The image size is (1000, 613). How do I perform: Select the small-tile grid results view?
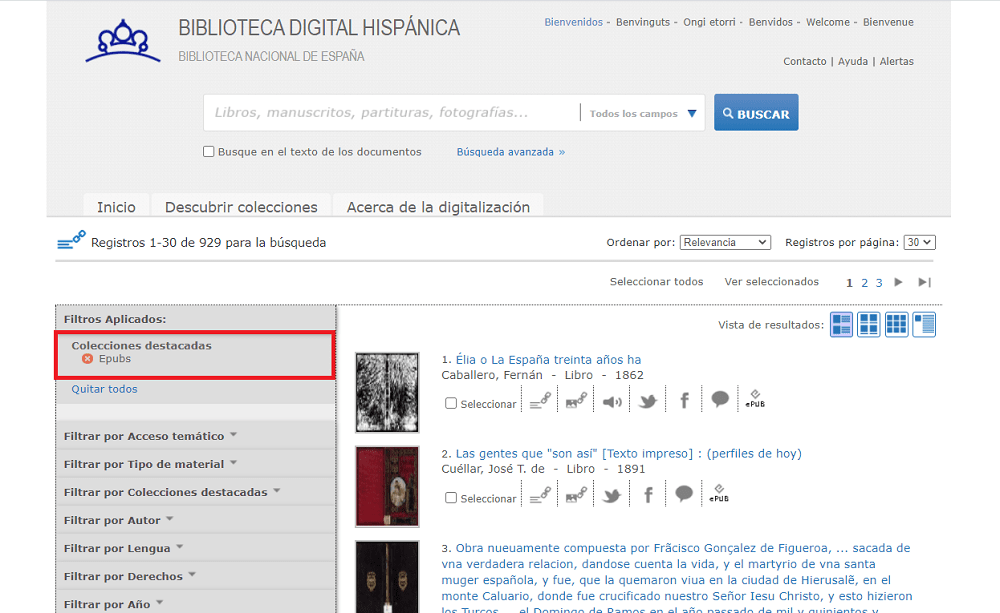(x=896, y=325)
